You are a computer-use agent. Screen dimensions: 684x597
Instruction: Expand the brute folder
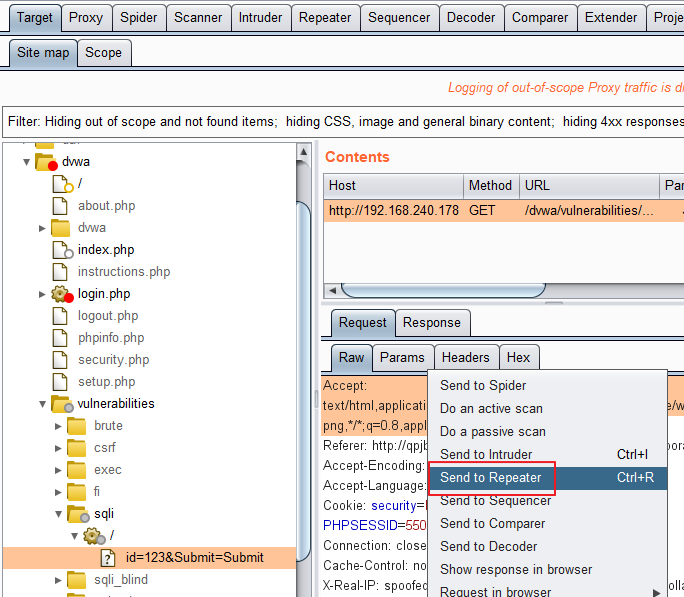pyautogui.click(x=58, y=426)
